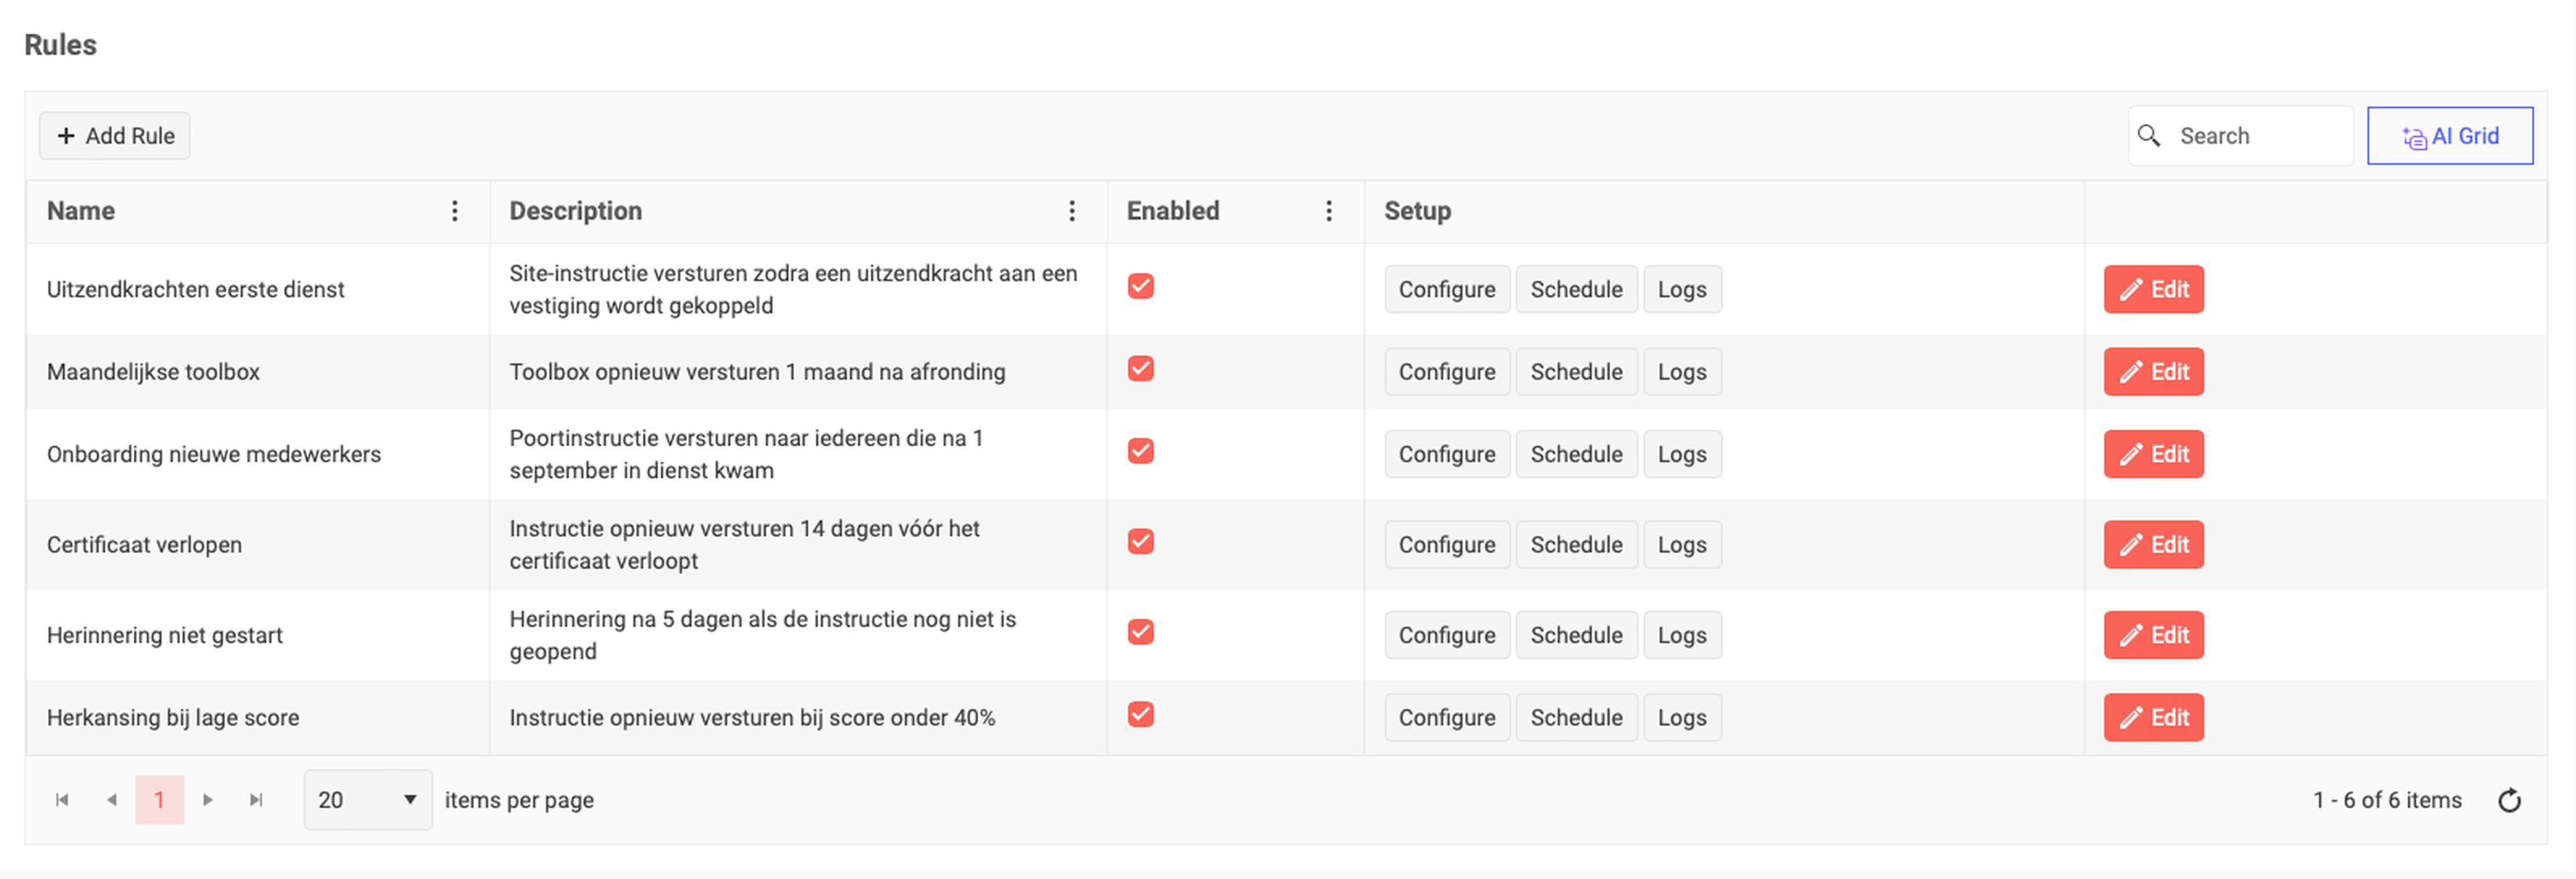Image resolution: width=2576 pixels, height=879 pixels.
Task: Expand the items per page dropdown
Action: (367, 800)
